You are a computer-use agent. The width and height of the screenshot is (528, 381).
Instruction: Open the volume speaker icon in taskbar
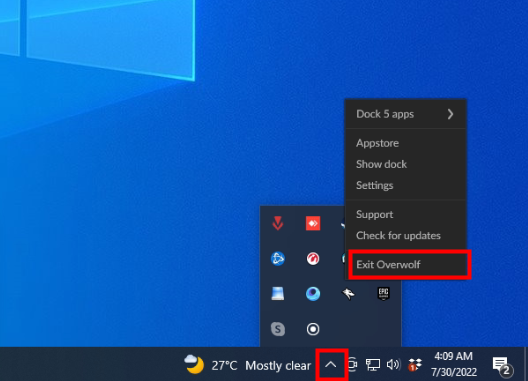393,364
